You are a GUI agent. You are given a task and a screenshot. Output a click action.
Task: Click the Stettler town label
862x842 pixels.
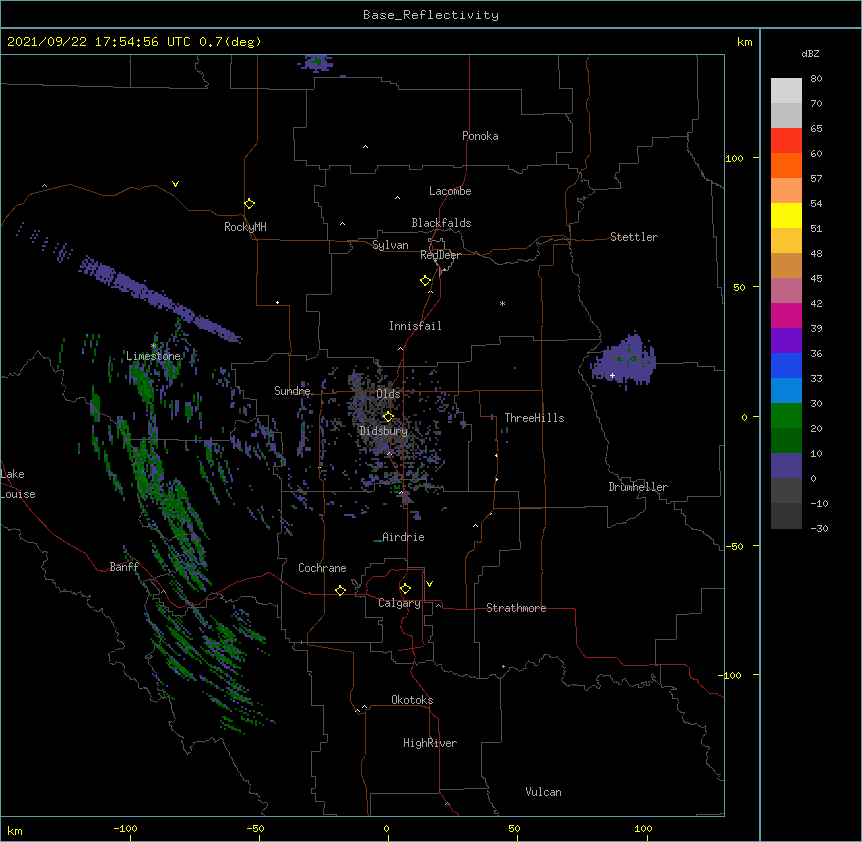634,237
